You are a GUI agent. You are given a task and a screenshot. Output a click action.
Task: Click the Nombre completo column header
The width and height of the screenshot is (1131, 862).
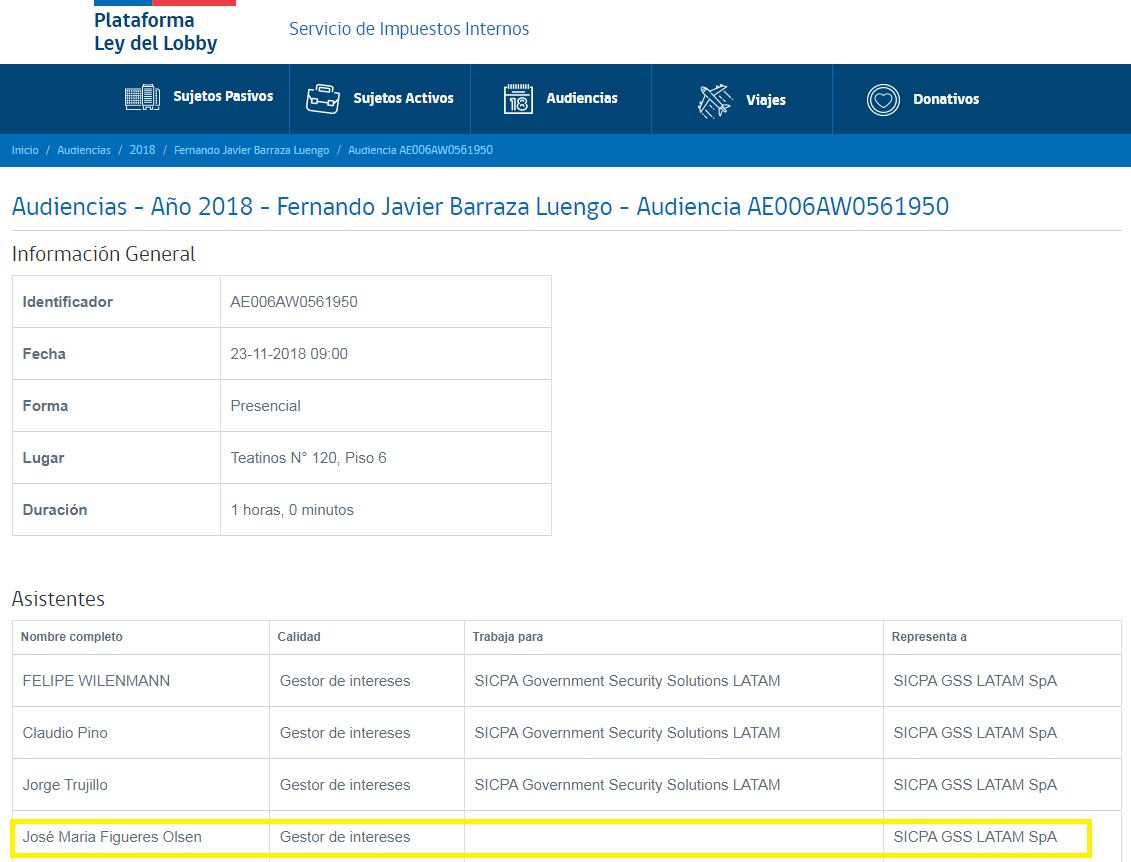[x=71, y=637]
